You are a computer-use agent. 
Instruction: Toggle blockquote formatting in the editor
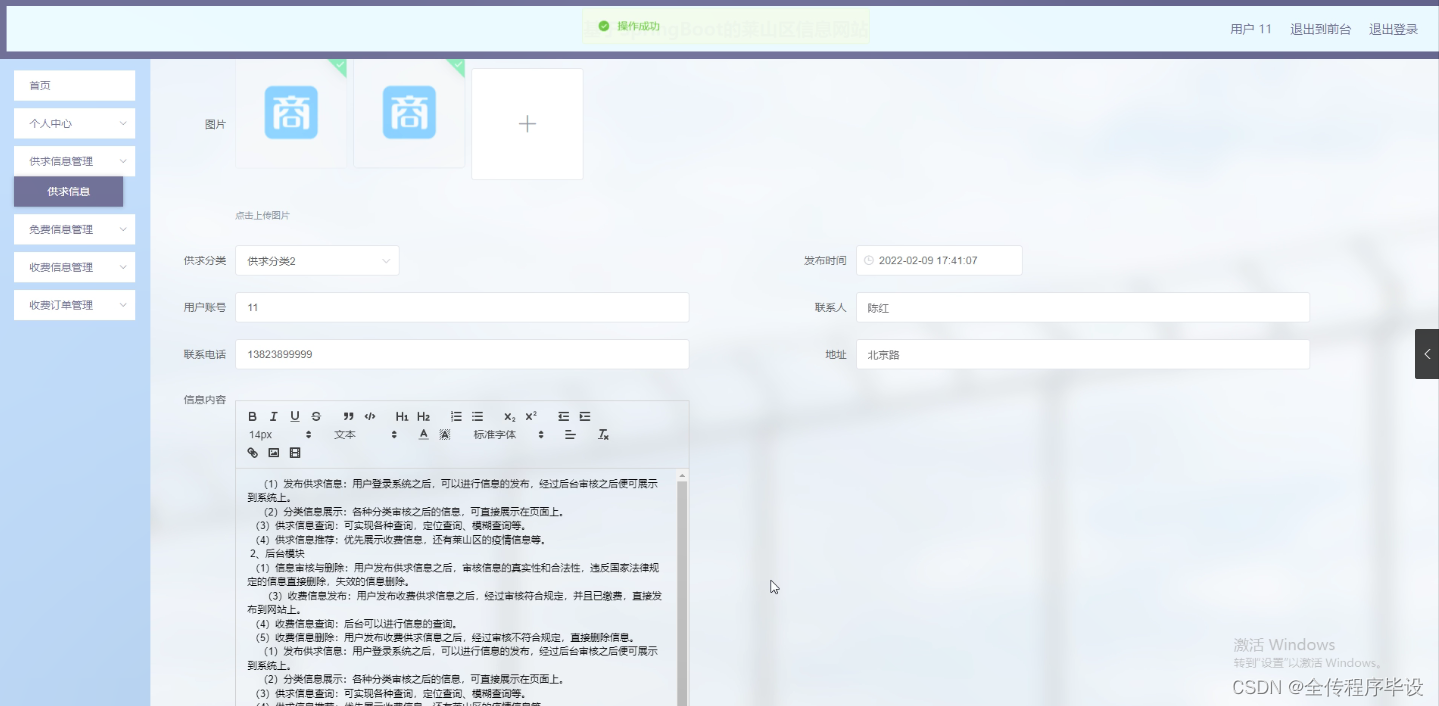(x=348, y=417)
